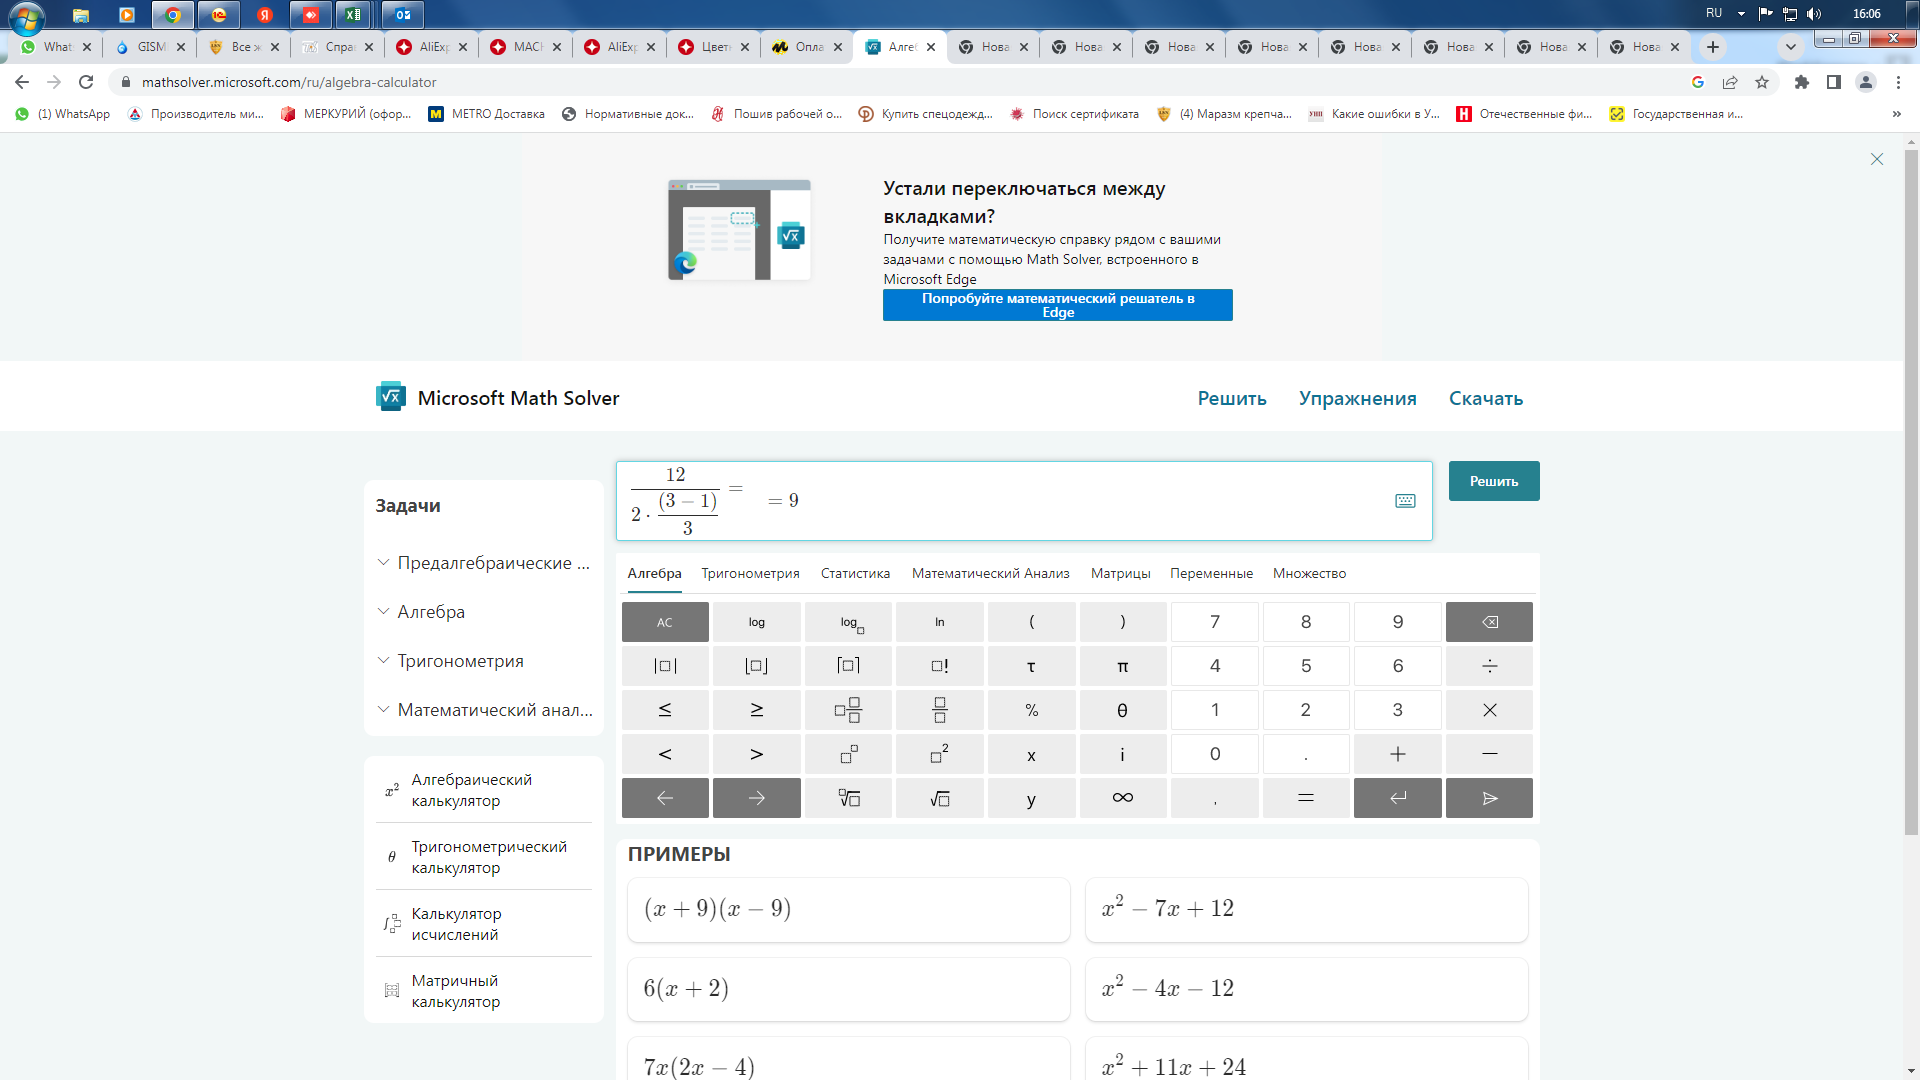The image size is (1920, 1080).
Task: Click the submit arrow key on keypad
Action: 1488,798
